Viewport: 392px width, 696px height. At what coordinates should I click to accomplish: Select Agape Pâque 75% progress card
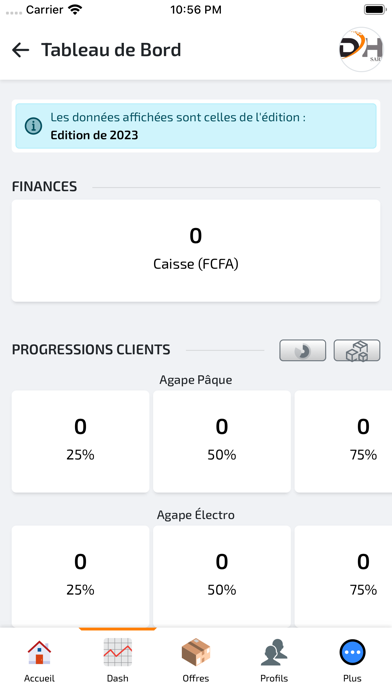pyautogui.click(x=343, y=442)
